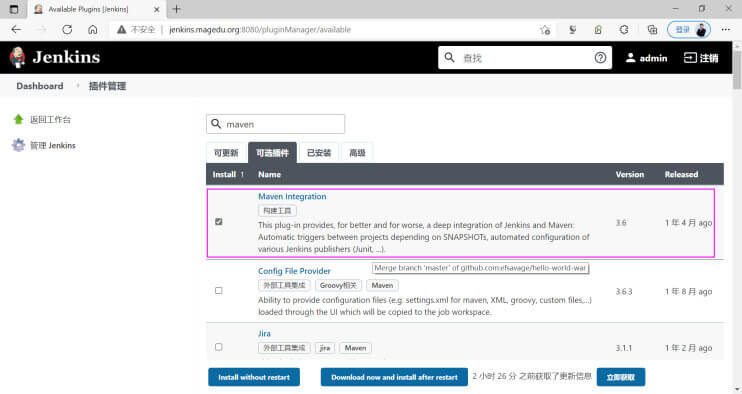Screen dimensions: 742x394
Task: Click the browser home icon
Action: [x=93, y=29]
